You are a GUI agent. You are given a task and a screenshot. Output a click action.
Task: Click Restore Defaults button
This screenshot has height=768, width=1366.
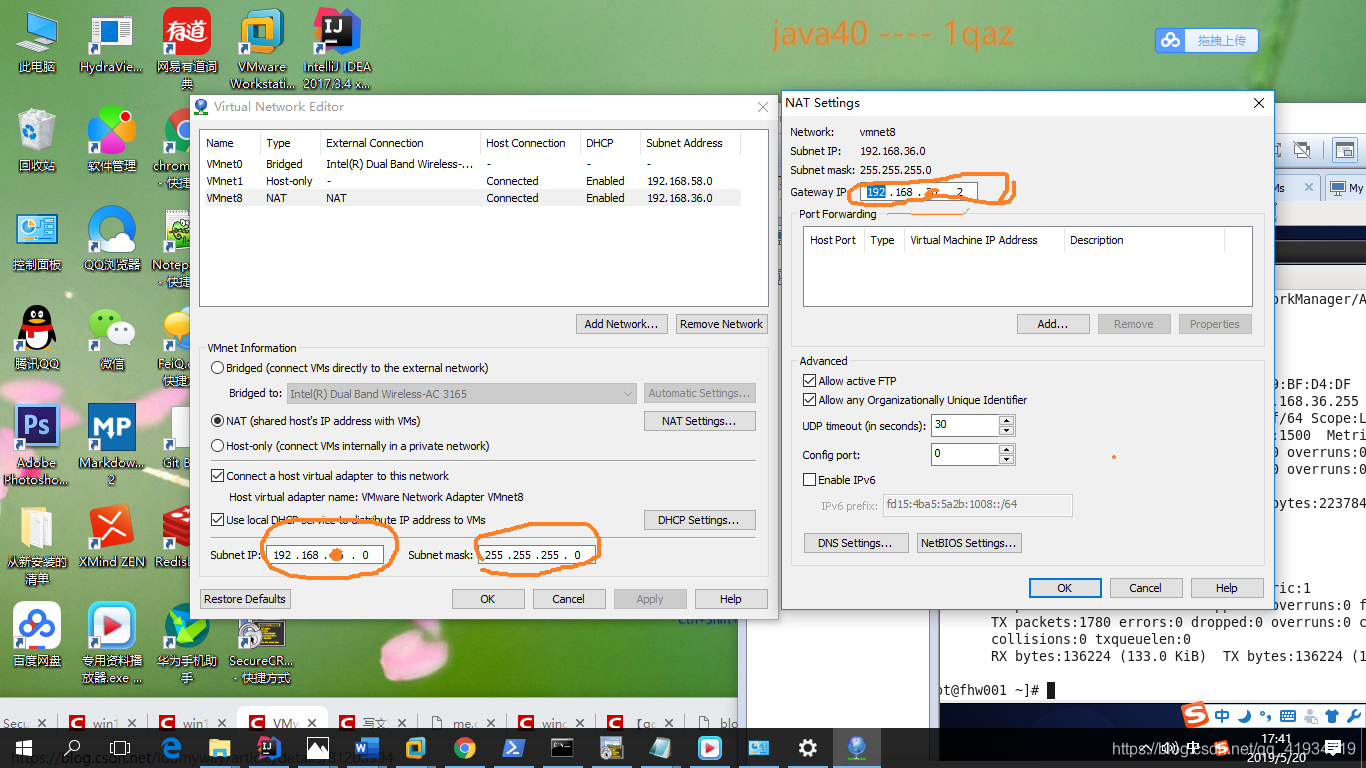point(245,599)
